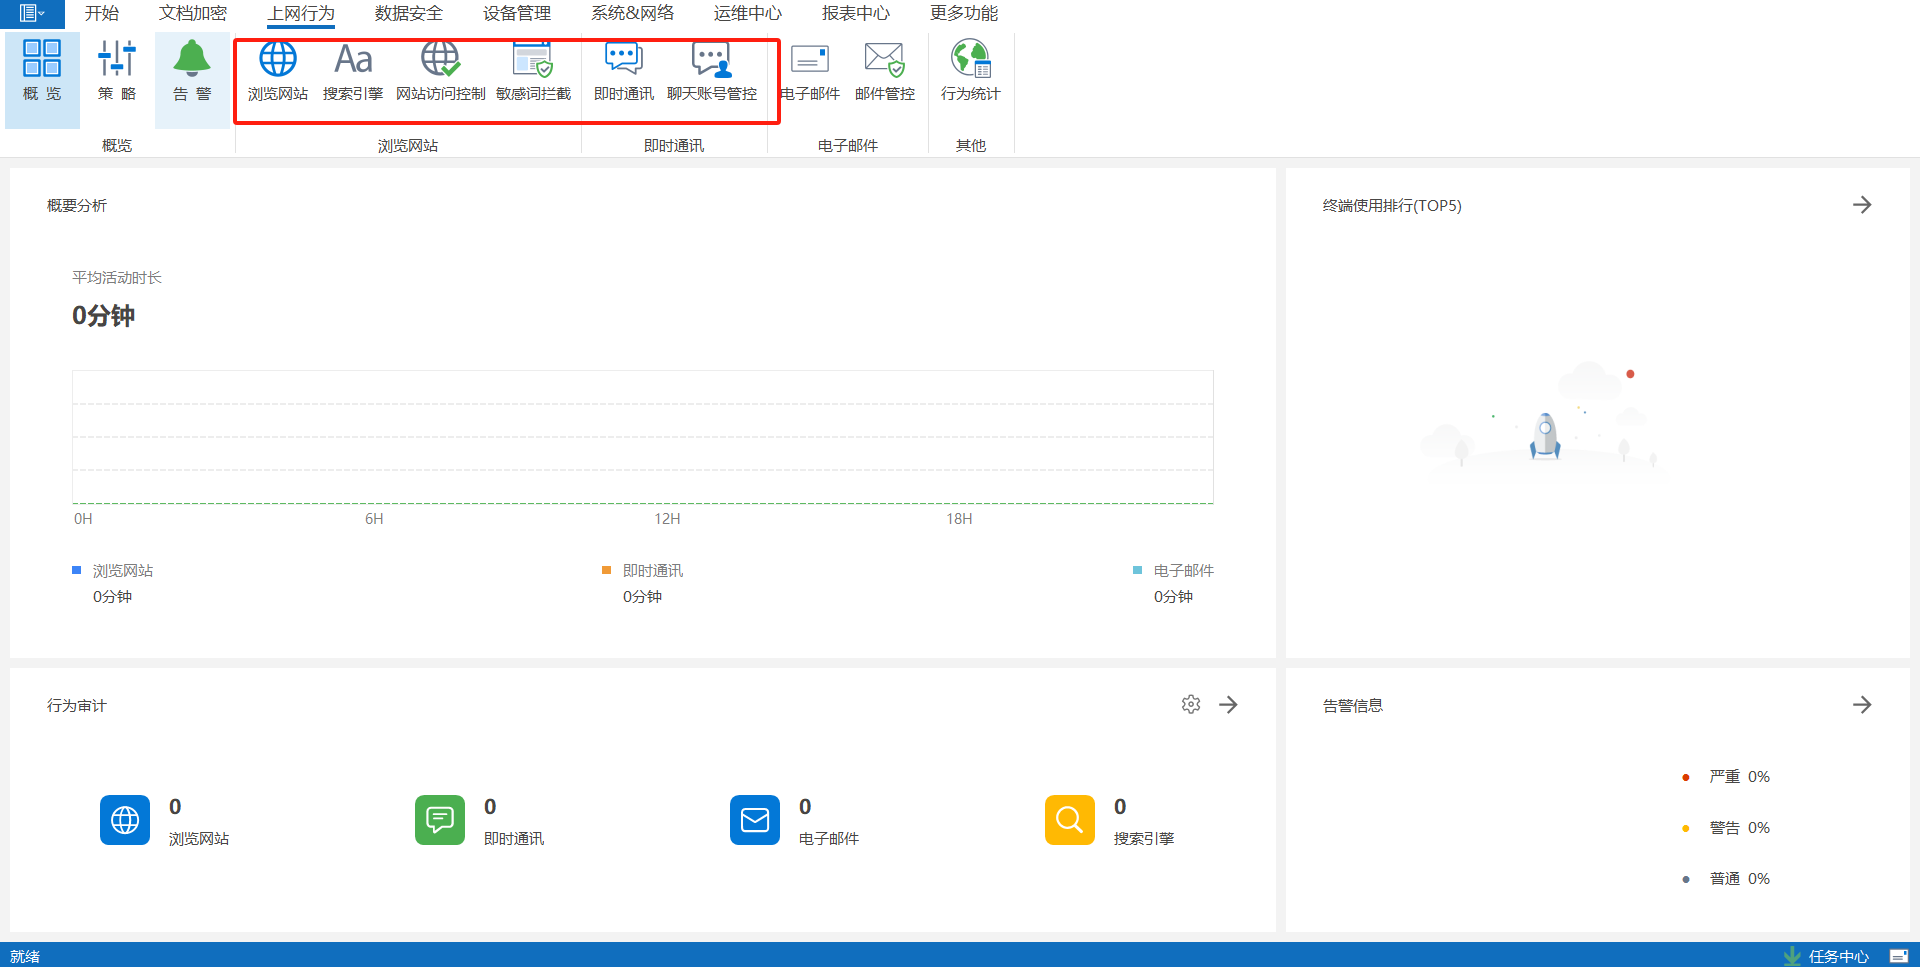Click the 聊天账号管控 icon
Image resolution: width=1920 pixels, height=967 pixels.
(x=711, y=70)
